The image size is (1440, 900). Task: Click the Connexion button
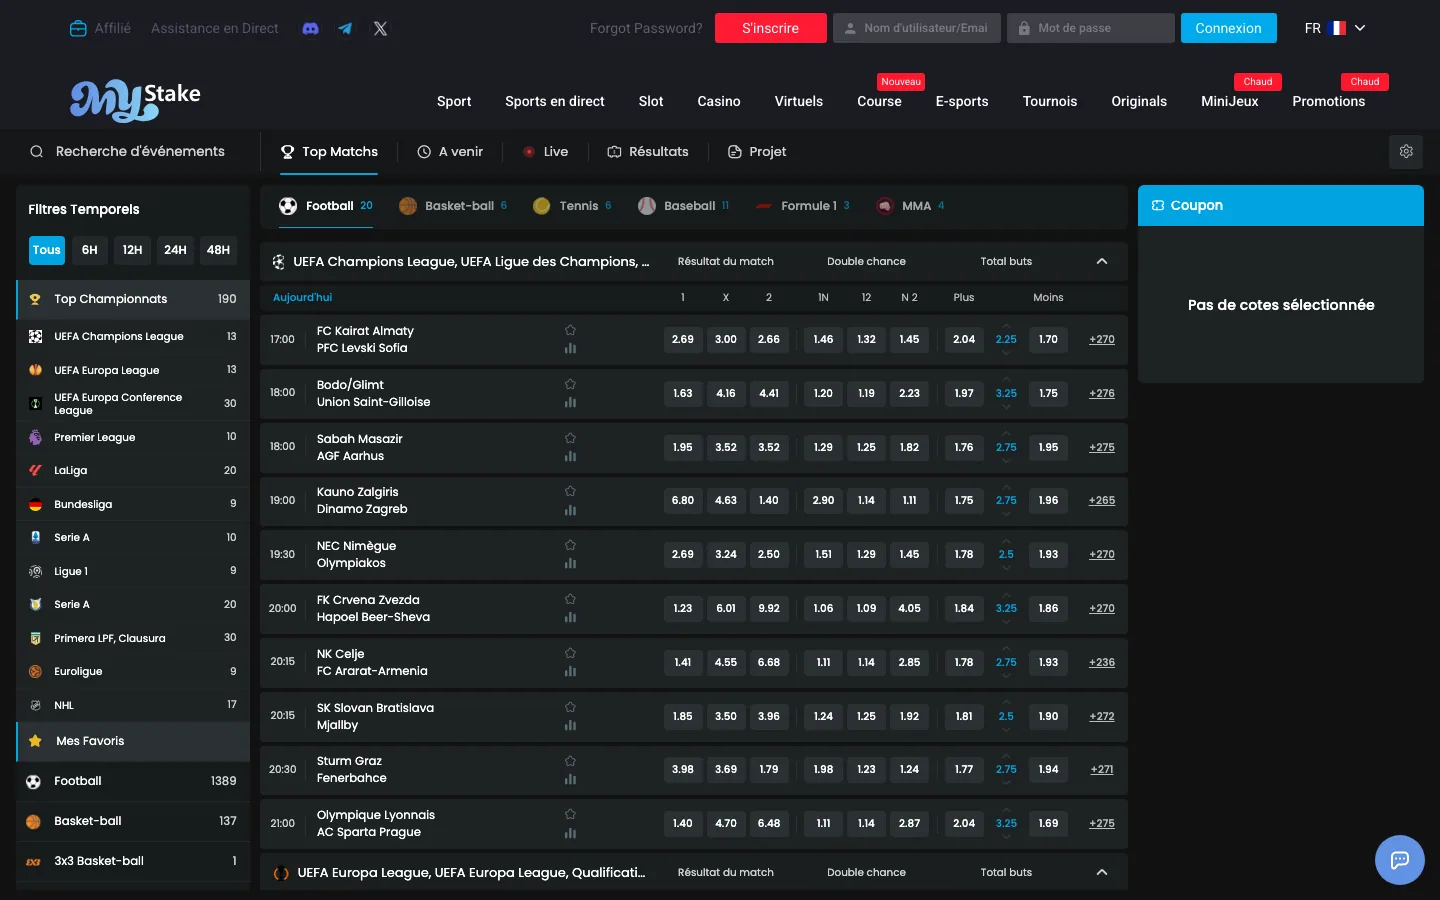pyautogui.click(x=1229, y=28)
